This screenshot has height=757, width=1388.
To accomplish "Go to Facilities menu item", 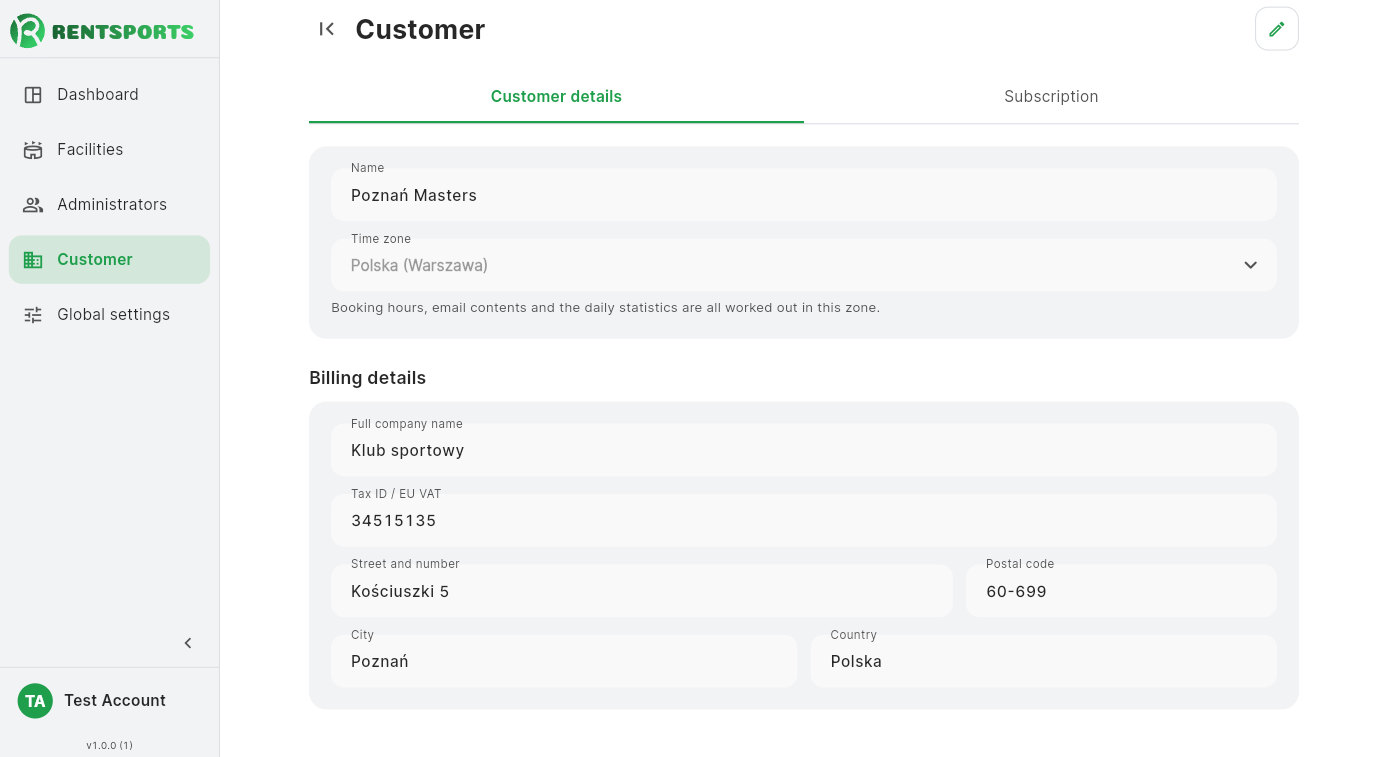I will point(109,150).
